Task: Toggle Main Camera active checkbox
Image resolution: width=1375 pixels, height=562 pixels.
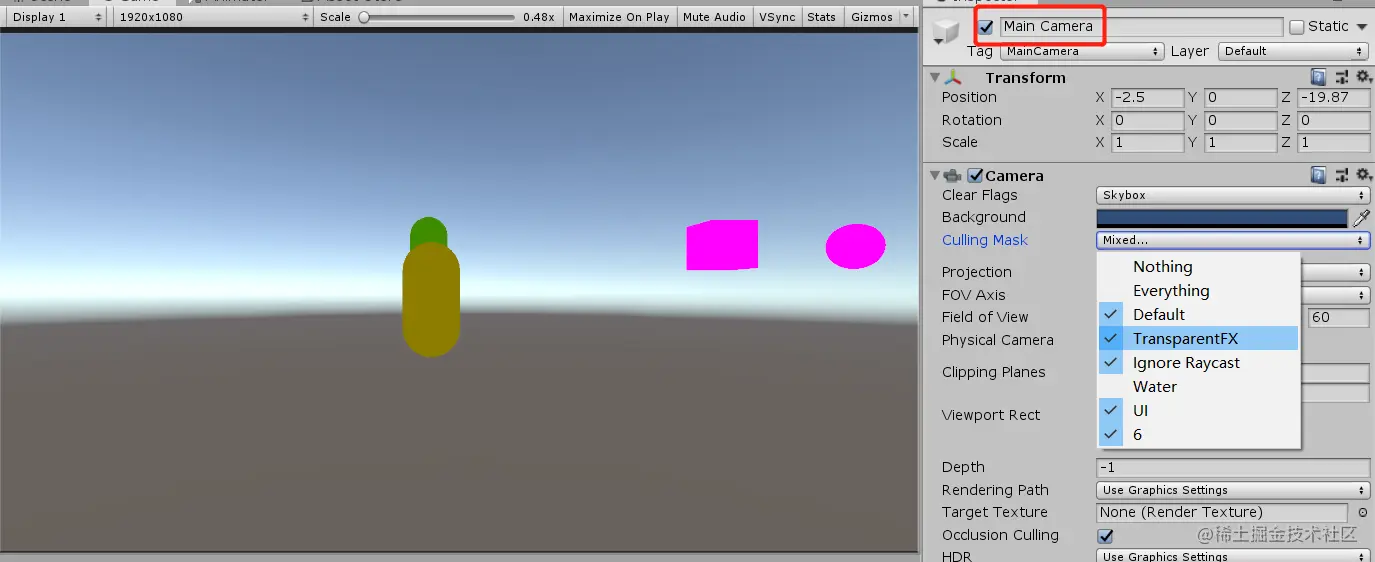Action: pos(986,27)
